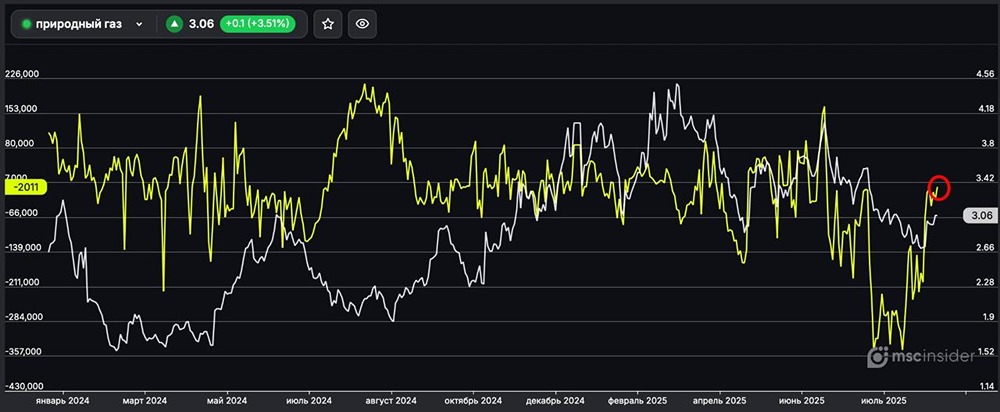This screenshot has height=412, width=1000.
Task: Click the 3.06 price value in header
Action: point(201,24)
